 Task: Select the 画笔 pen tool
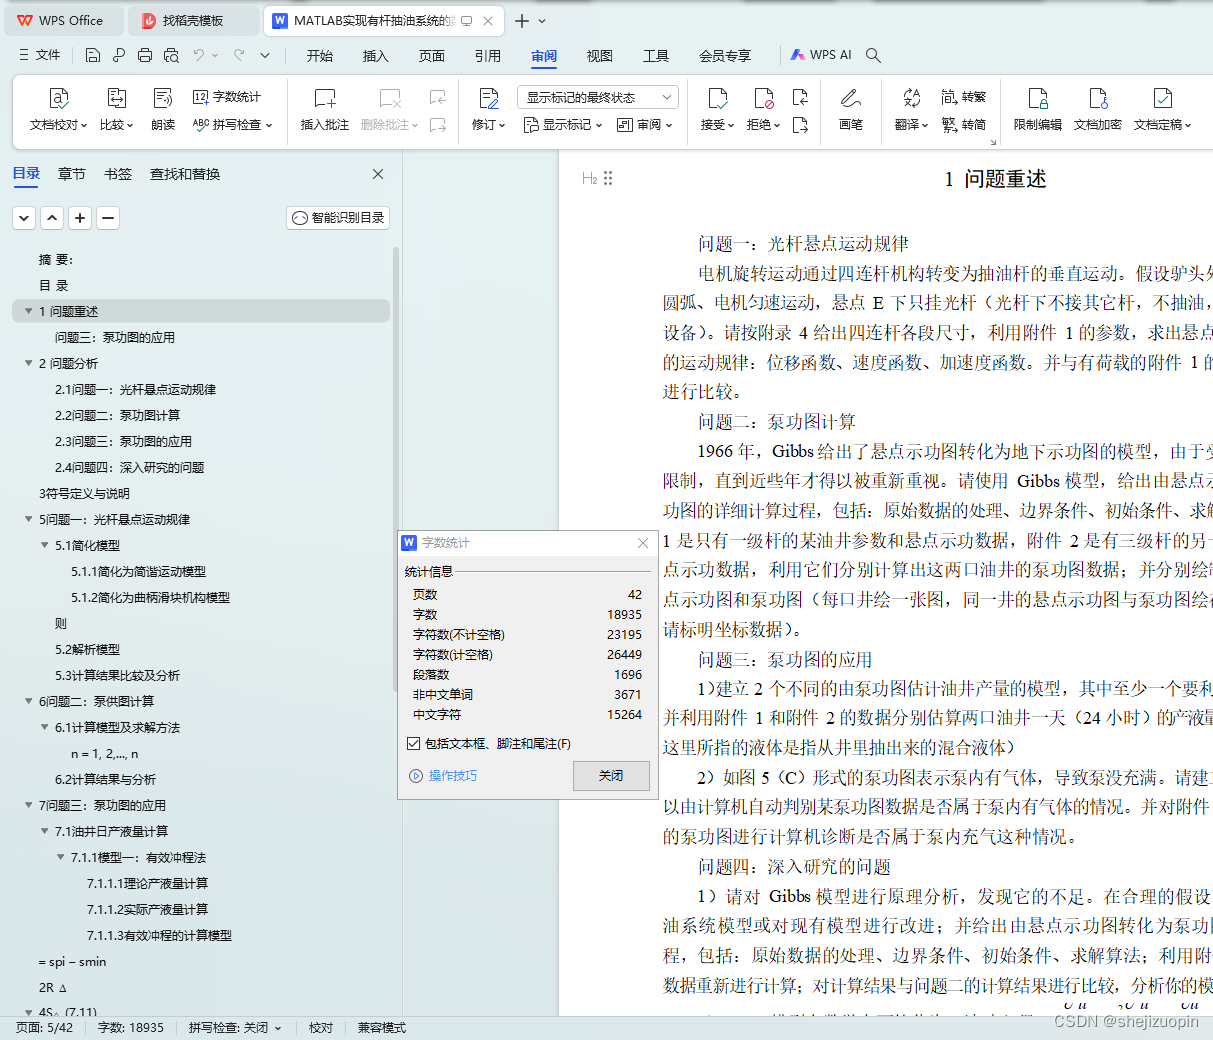pos(851,110)
